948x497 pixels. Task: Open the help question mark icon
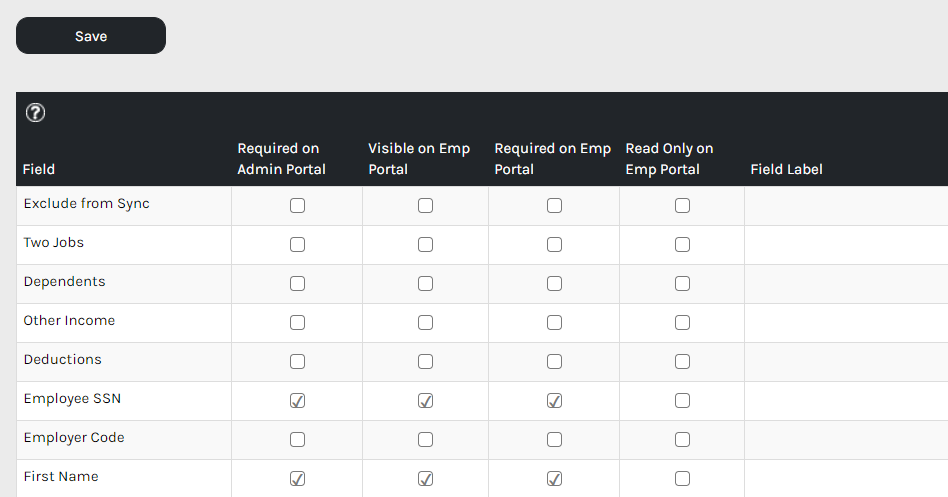[35, 113]
